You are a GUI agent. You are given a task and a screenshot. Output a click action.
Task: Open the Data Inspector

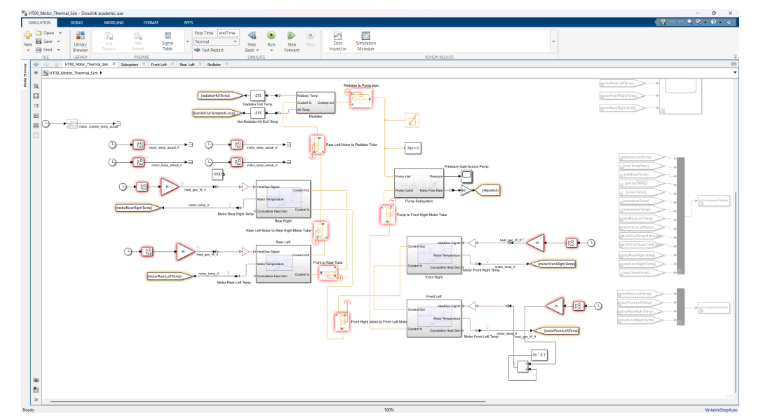[338, 41]
